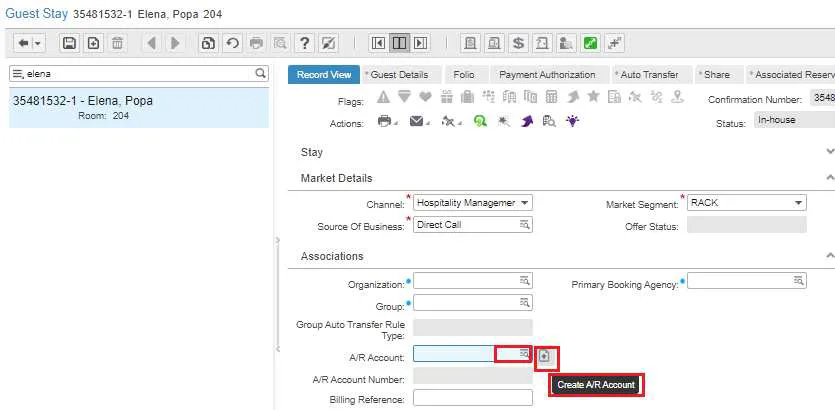Open the Market Segment dropdown

[x=798, y=203]
